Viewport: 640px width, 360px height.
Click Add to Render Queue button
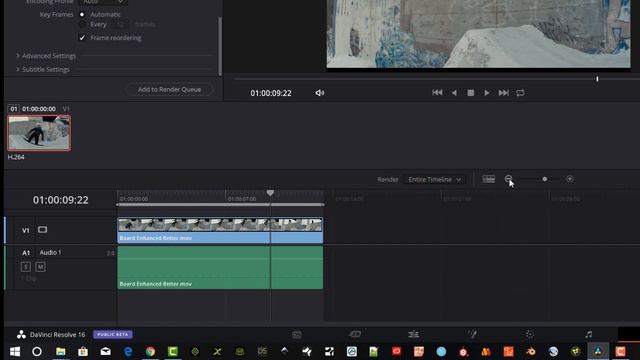click(169, 89)
